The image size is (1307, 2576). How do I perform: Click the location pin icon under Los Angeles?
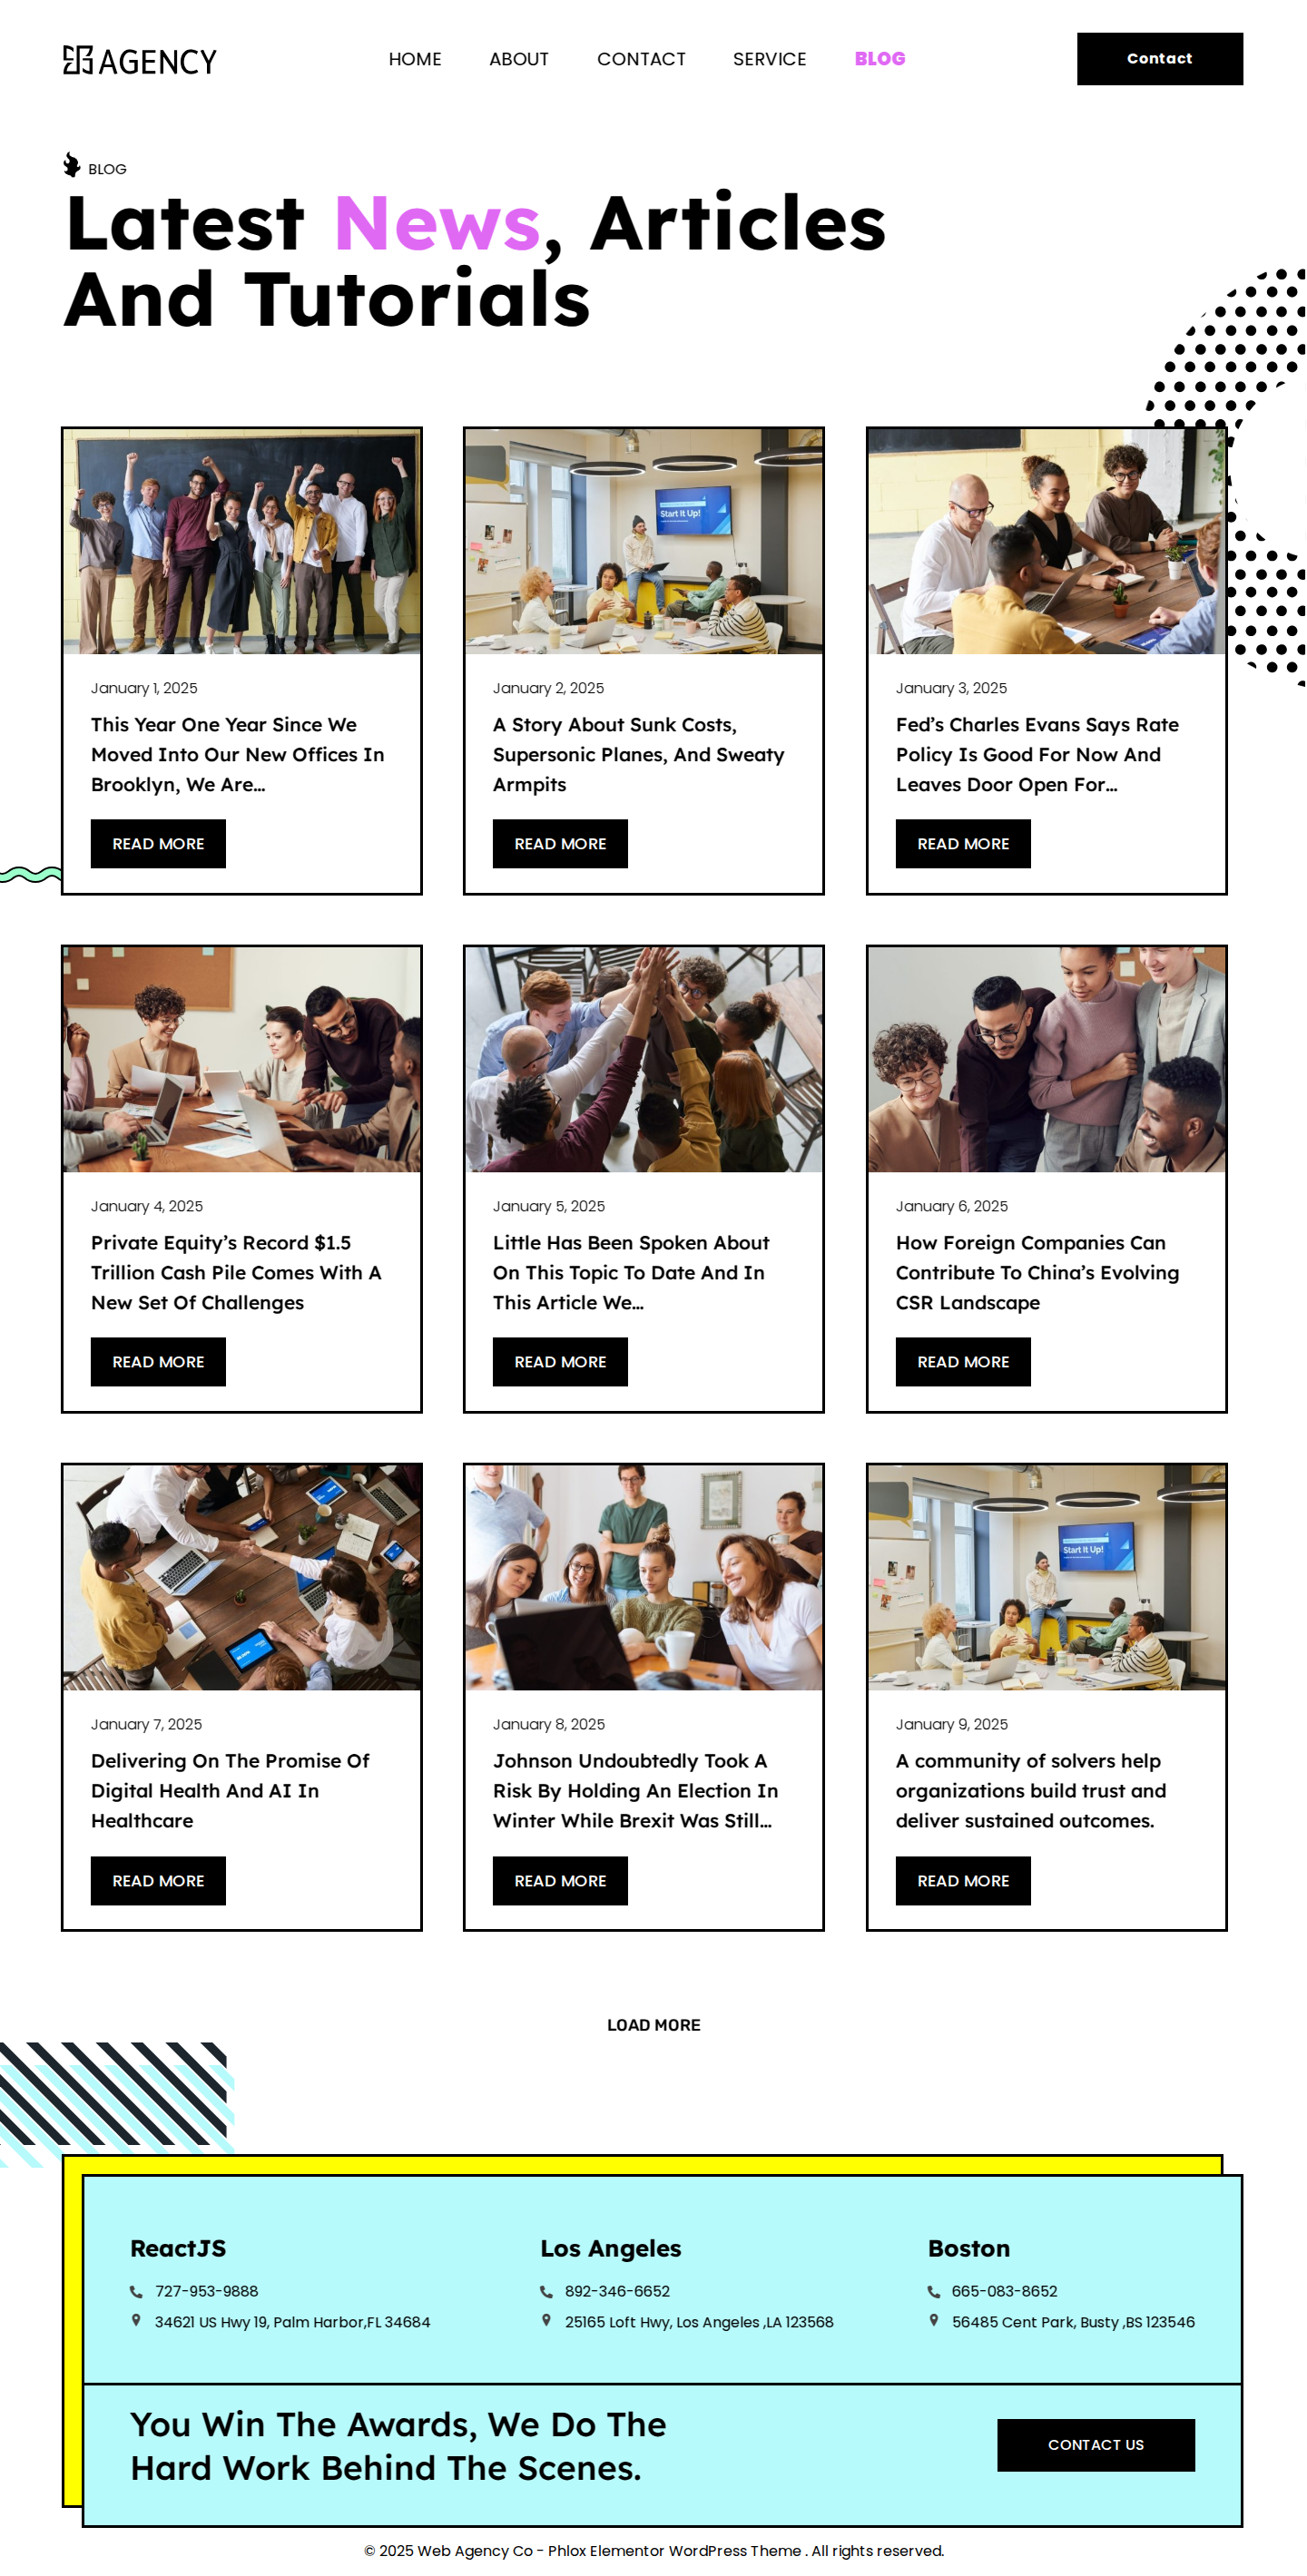pyautogui.click(x=546, y=2320)
